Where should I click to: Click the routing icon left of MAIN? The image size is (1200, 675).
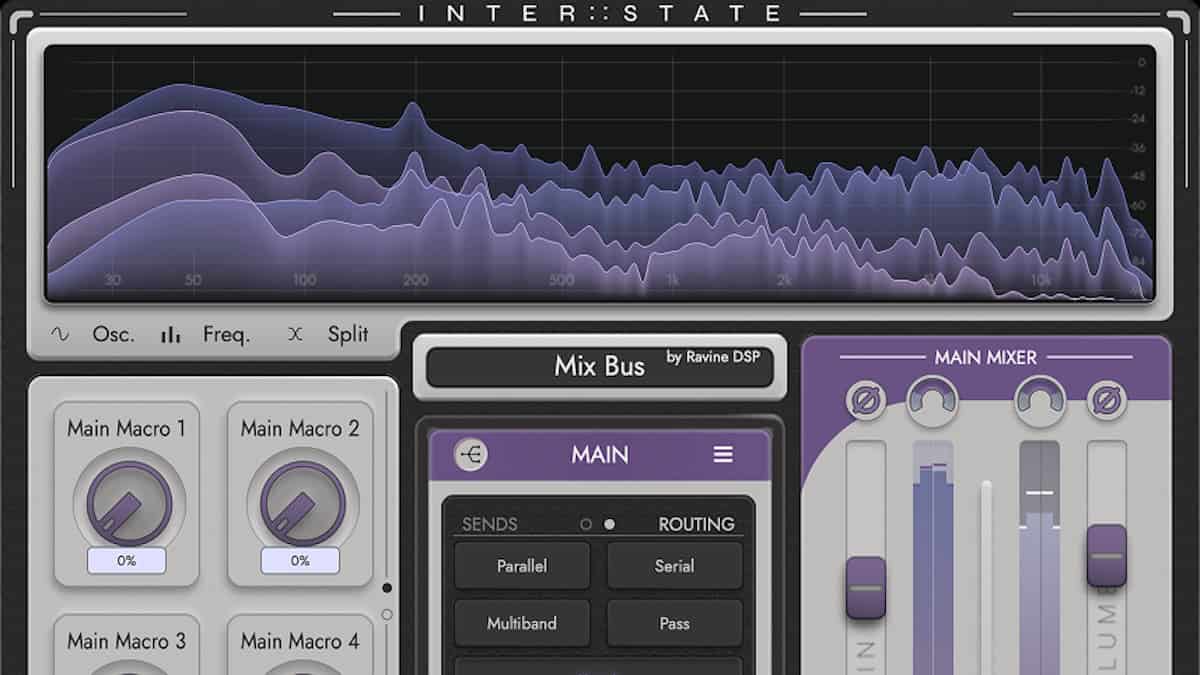[x=471, y=455]
